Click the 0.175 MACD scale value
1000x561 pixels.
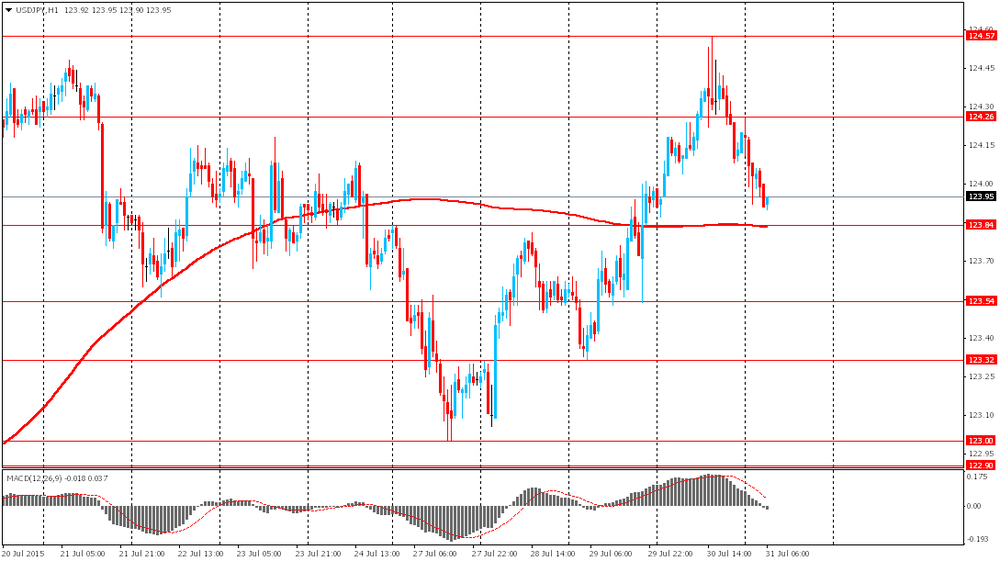pos(978,477)
